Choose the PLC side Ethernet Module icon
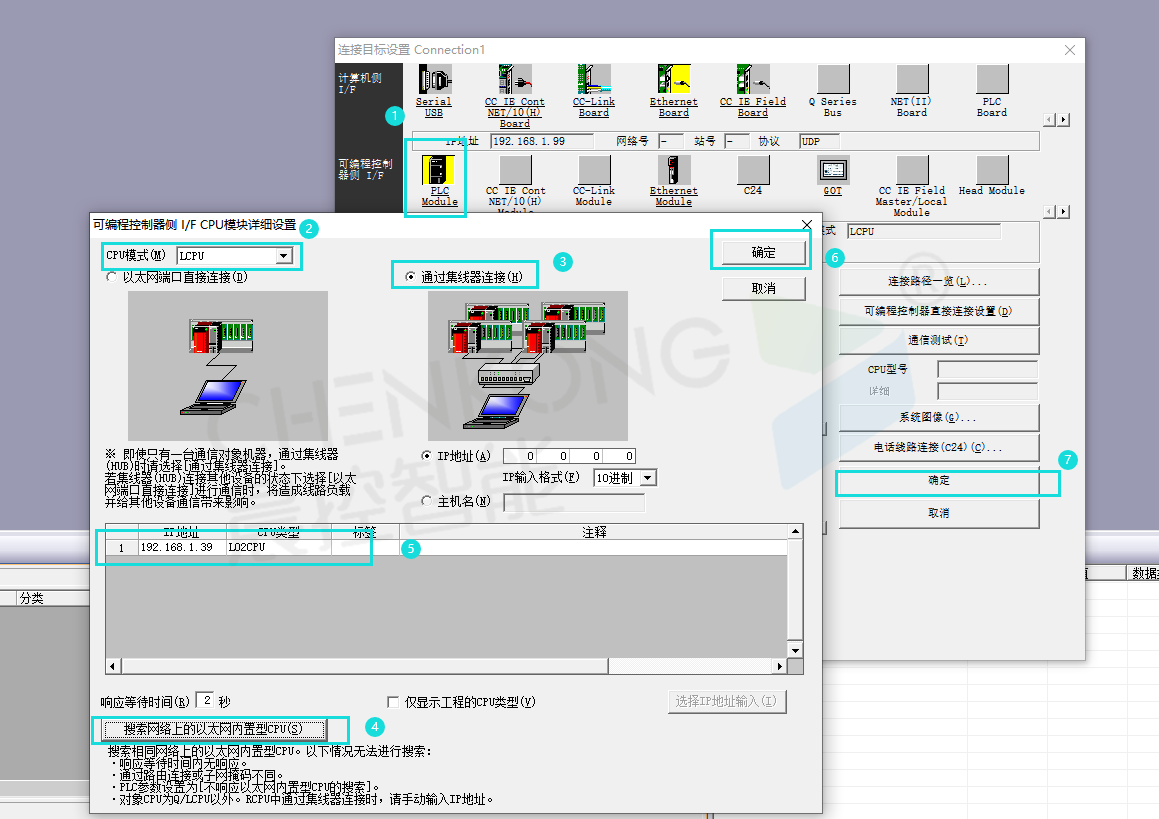The height and width of the screenshot is (819, 1159). (x=673, y=170)
